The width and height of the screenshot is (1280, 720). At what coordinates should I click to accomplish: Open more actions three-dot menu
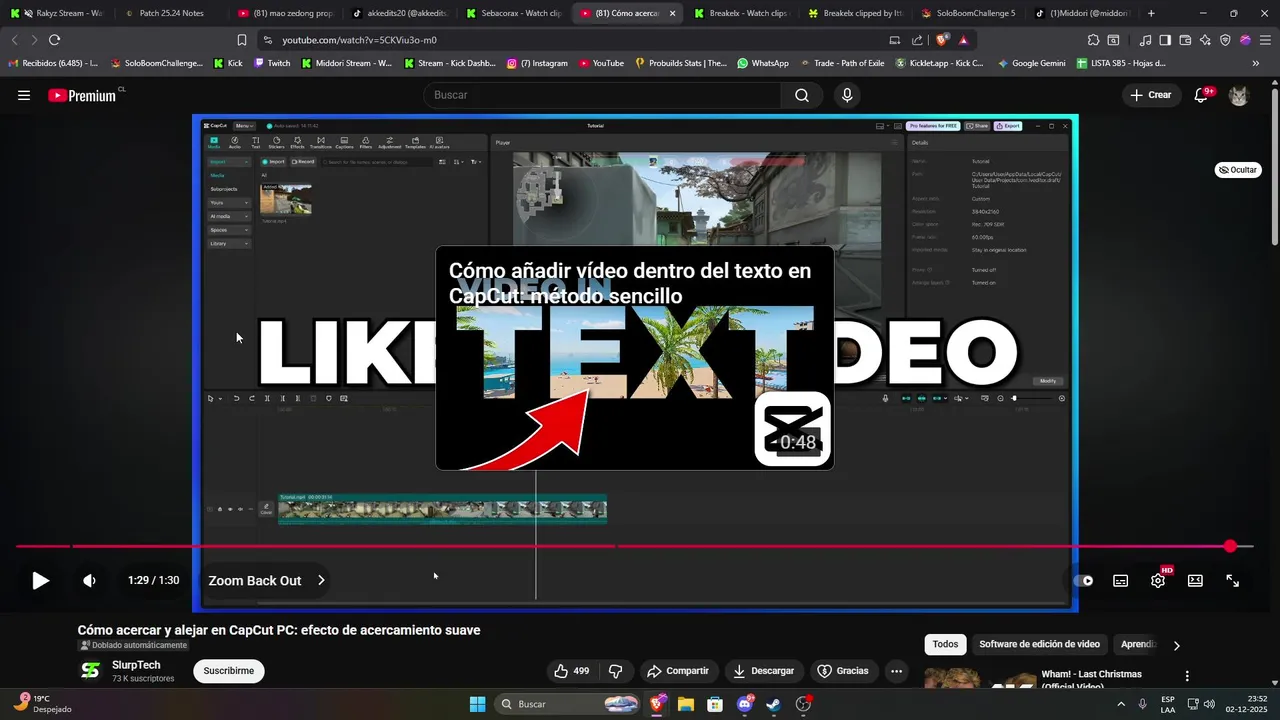pos(897,671)
